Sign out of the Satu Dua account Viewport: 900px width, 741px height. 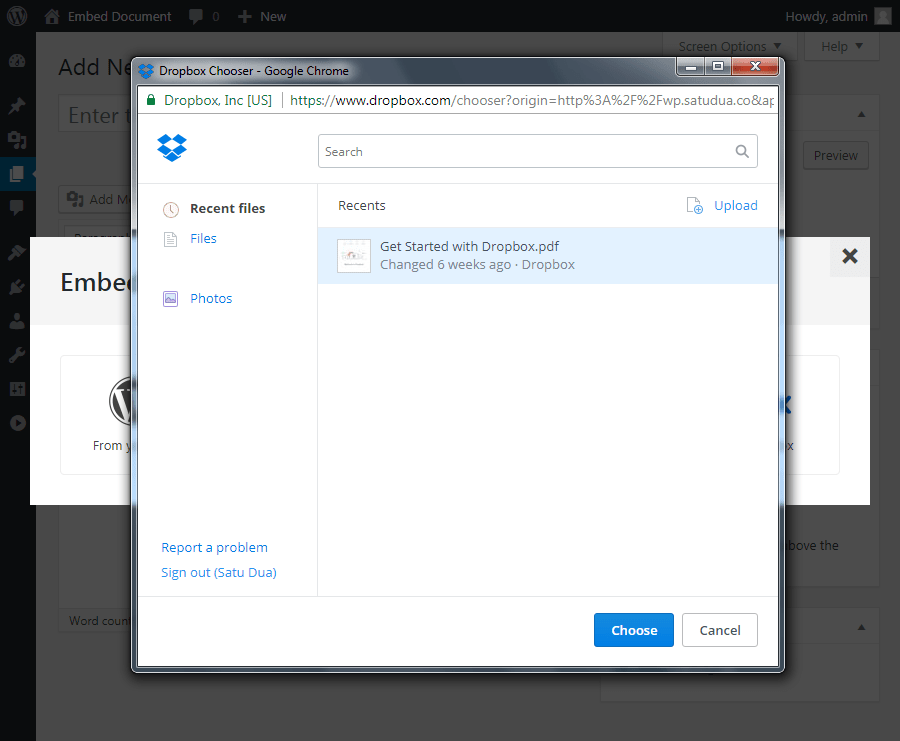(x=218, y=572)
